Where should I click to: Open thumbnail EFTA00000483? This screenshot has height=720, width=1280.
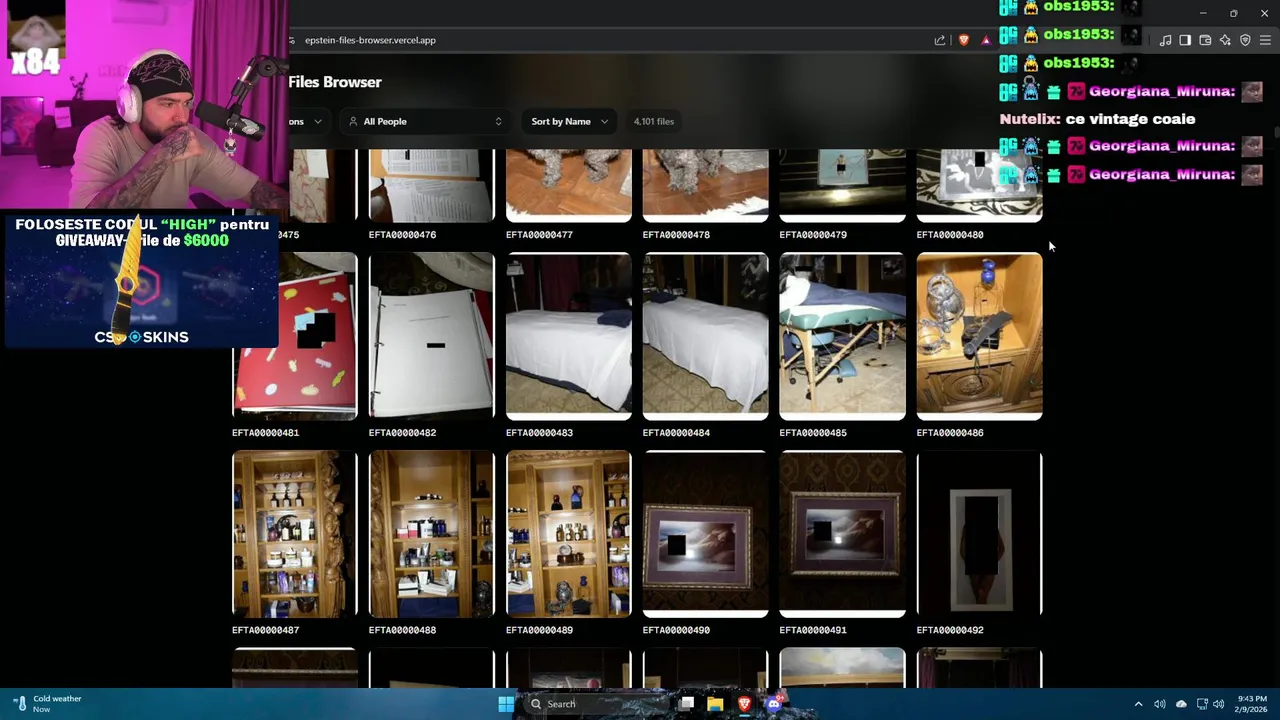(x=568, y=336)
